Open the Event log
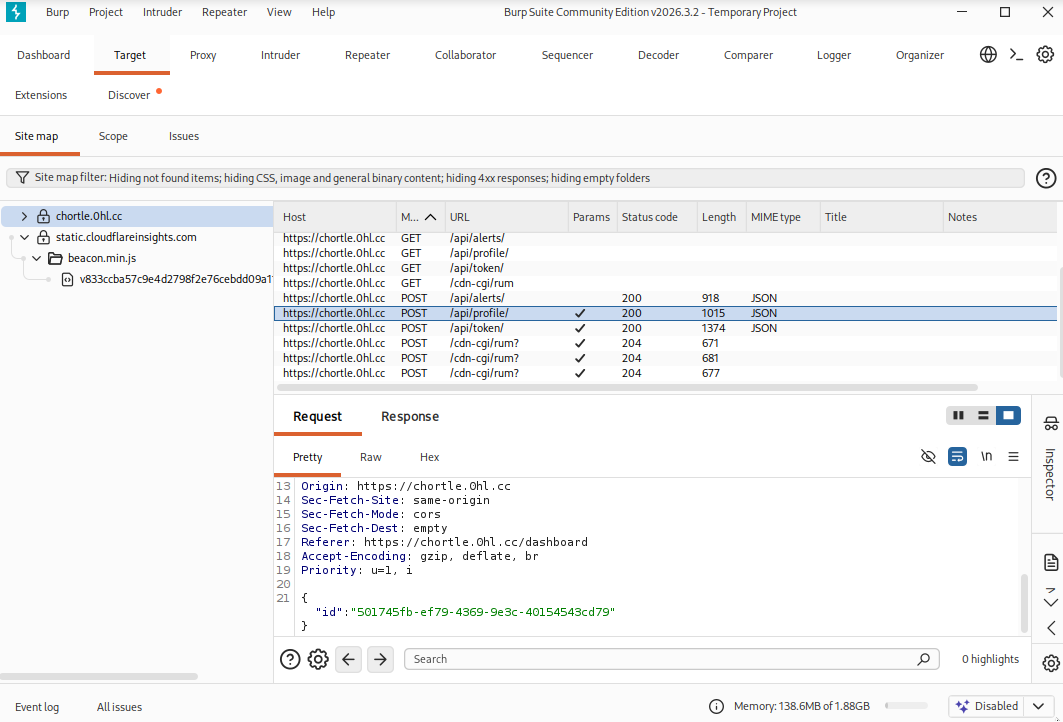Viewport: 1063px width, 722px height. coord(37,706)
